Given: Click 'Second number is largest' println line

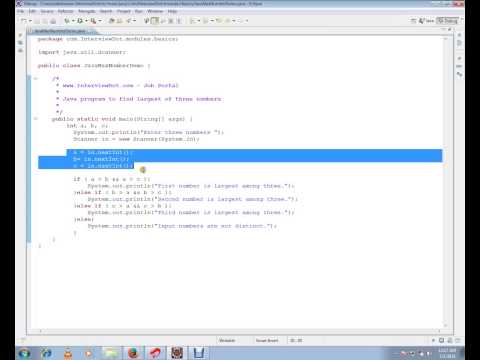Looking at the screenshot, I should click(x=193, y=199).
